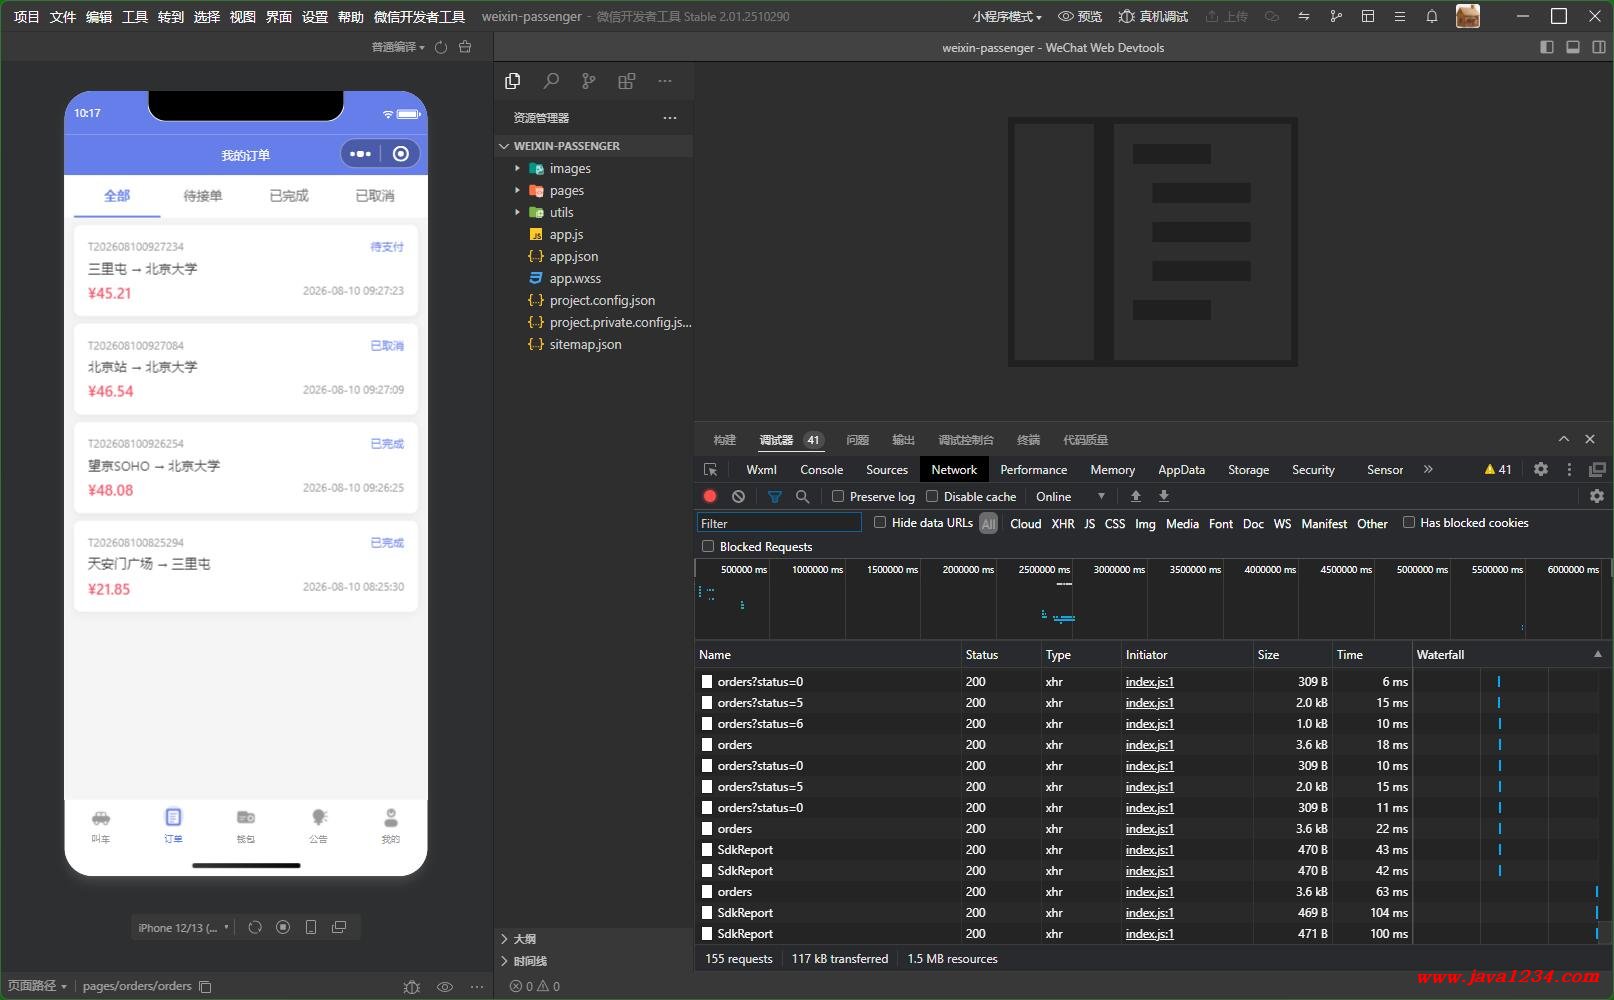
Task: Toggle the bottom panel layout icon in the editor header
Action: (1573, 47)
